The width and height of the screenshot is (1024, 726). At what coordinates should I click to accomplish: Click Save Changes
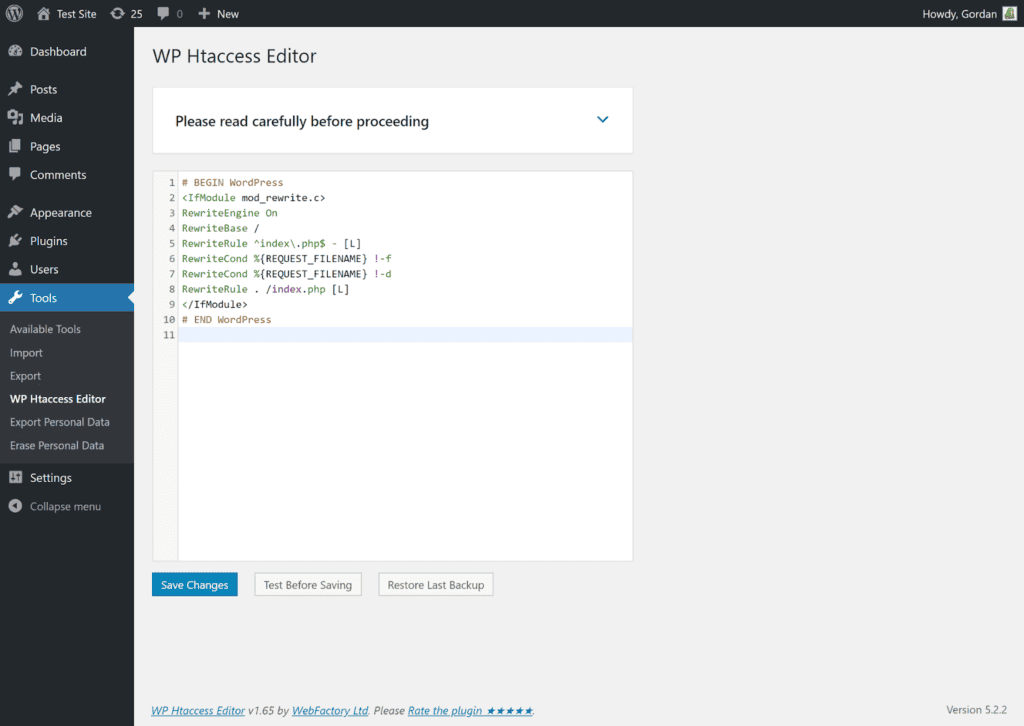(x=194, y=584)
